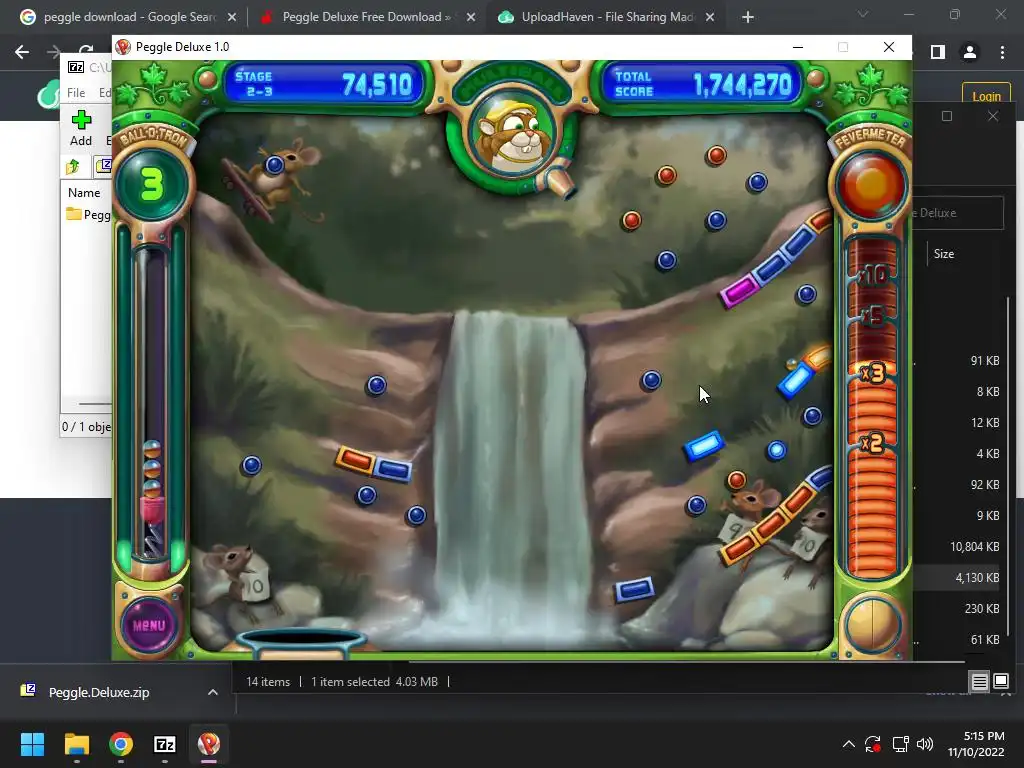
Task: Click the golden ball at bottom right corner
Action: coord(872,624)
